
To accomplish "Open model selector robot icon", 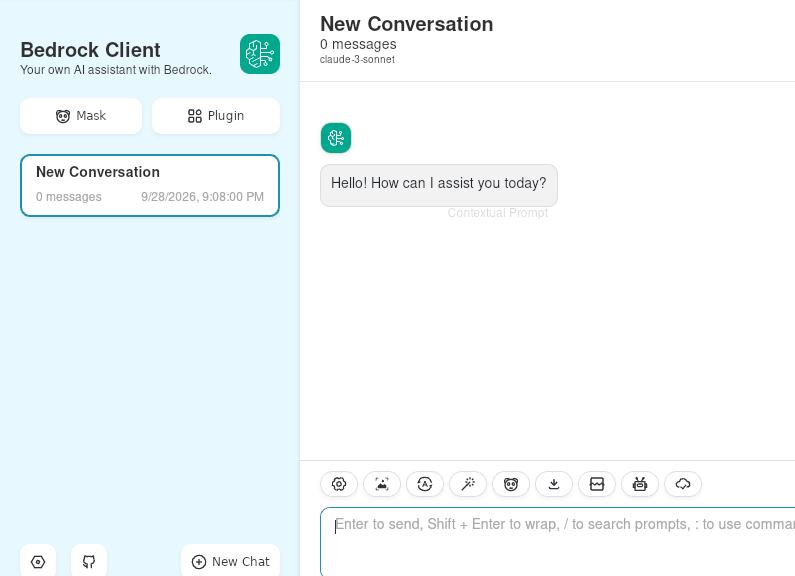I will point(640,484).
